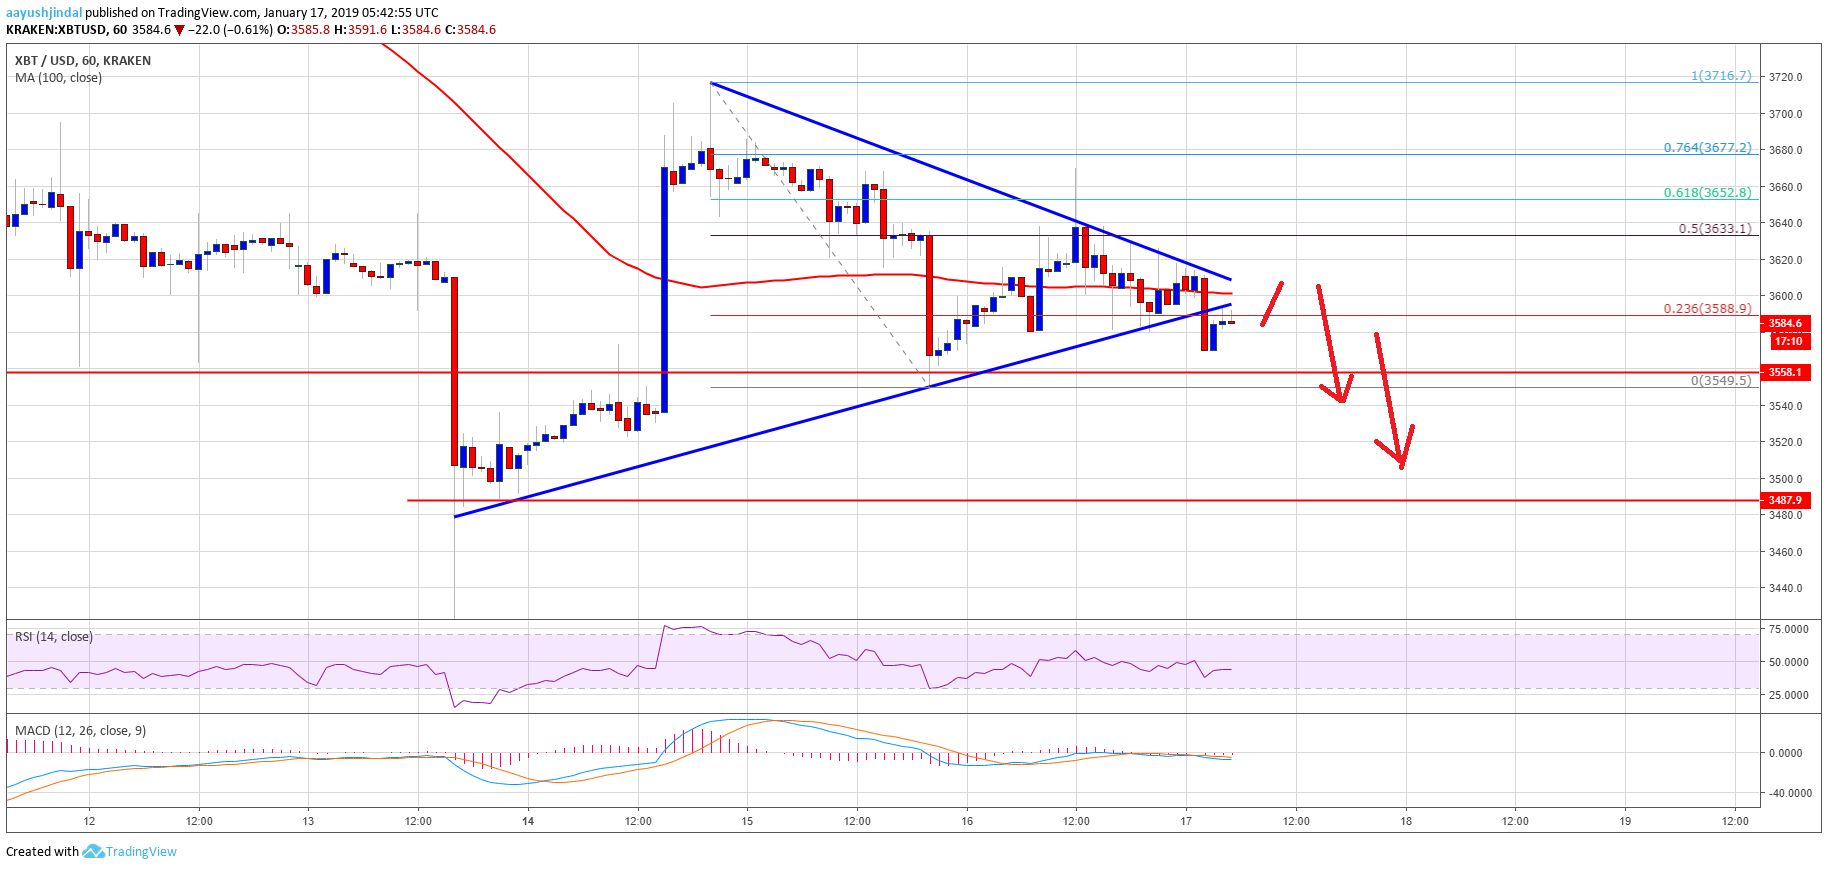Click the TradingView cloud logo icon
This screenshot has height=869, width=1828.
93,851
